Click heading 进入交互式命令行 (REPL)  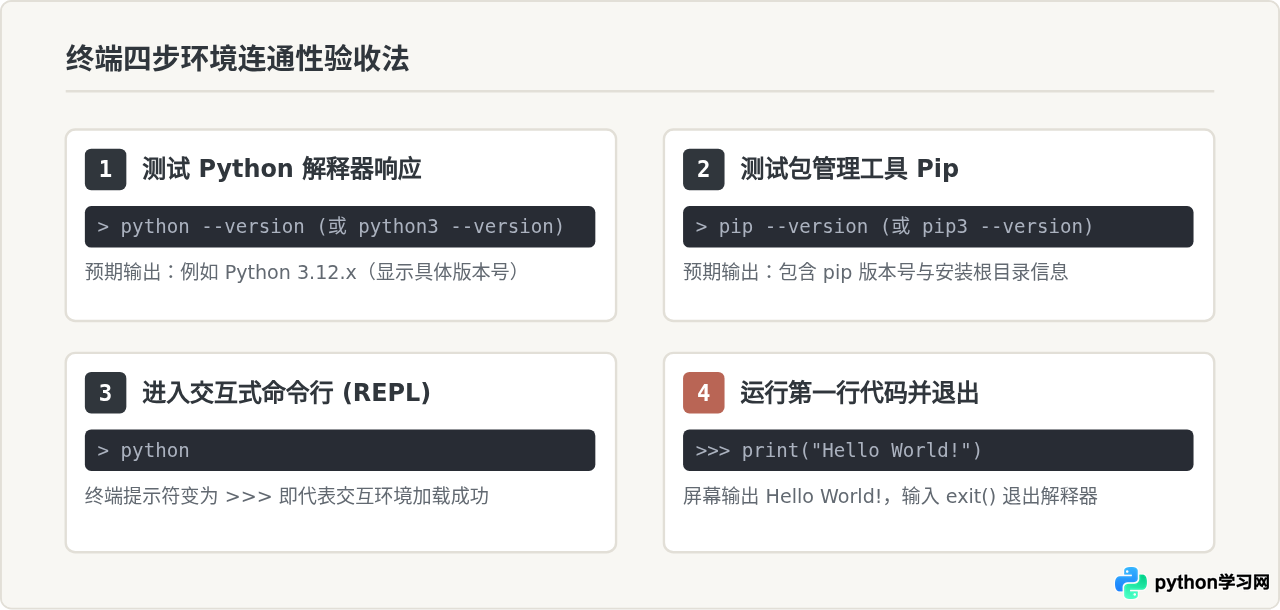[286, 393]
